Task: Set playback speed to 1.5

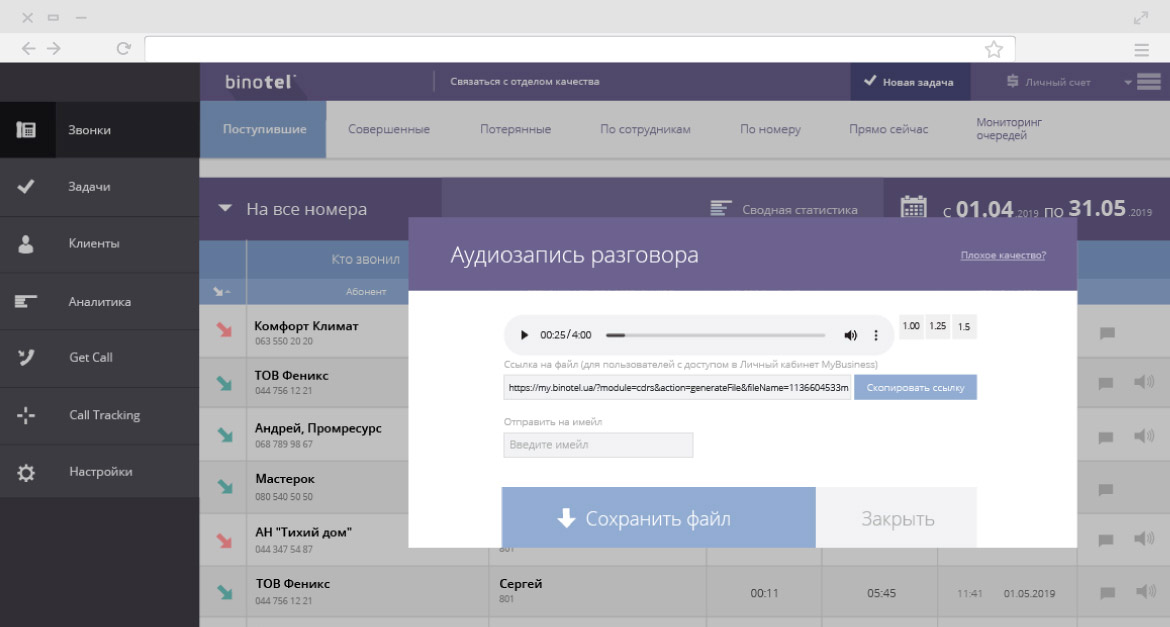Action: click(964, 327)
